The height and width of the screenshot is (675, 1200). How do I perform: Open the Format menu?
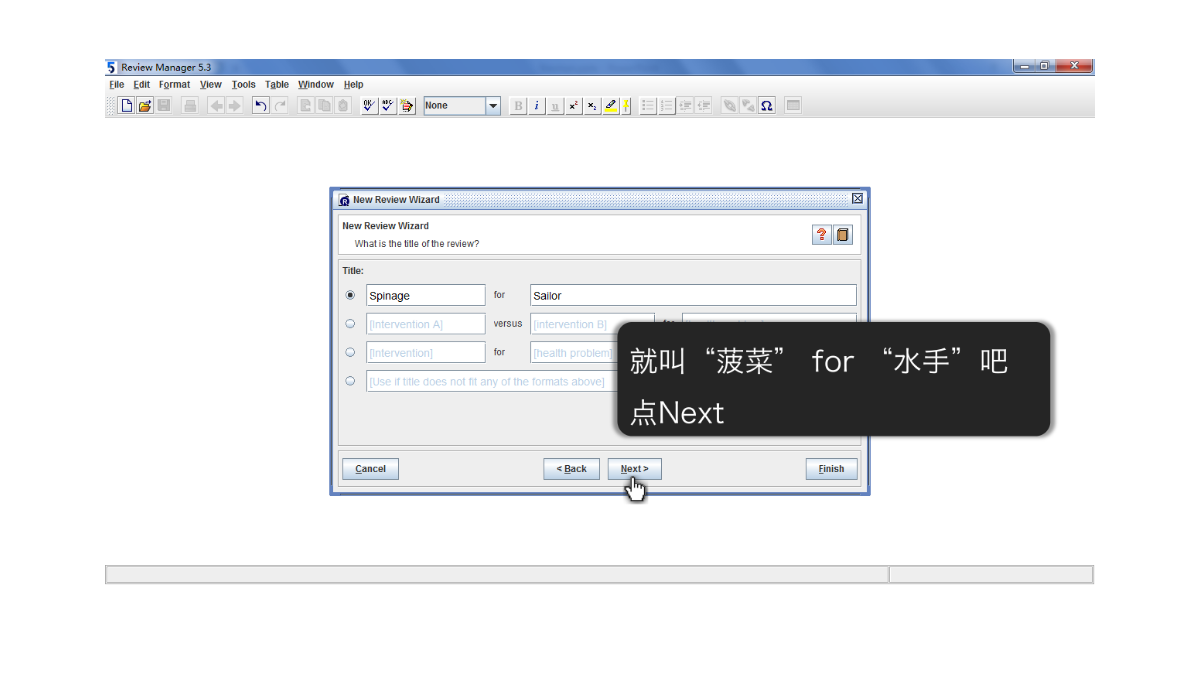point(174,85)
